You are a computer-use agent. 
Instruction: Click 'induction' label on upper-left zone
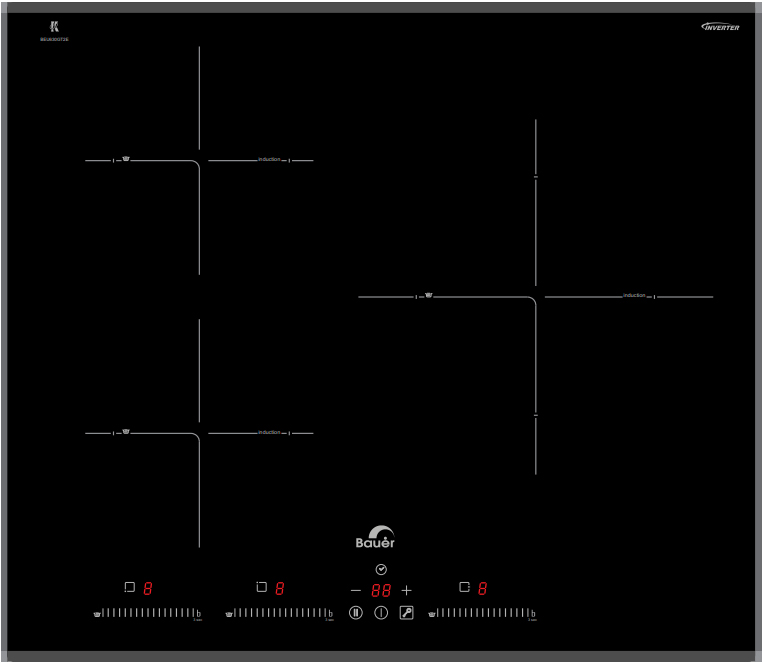pyautogui.click(x=269, y=159)
